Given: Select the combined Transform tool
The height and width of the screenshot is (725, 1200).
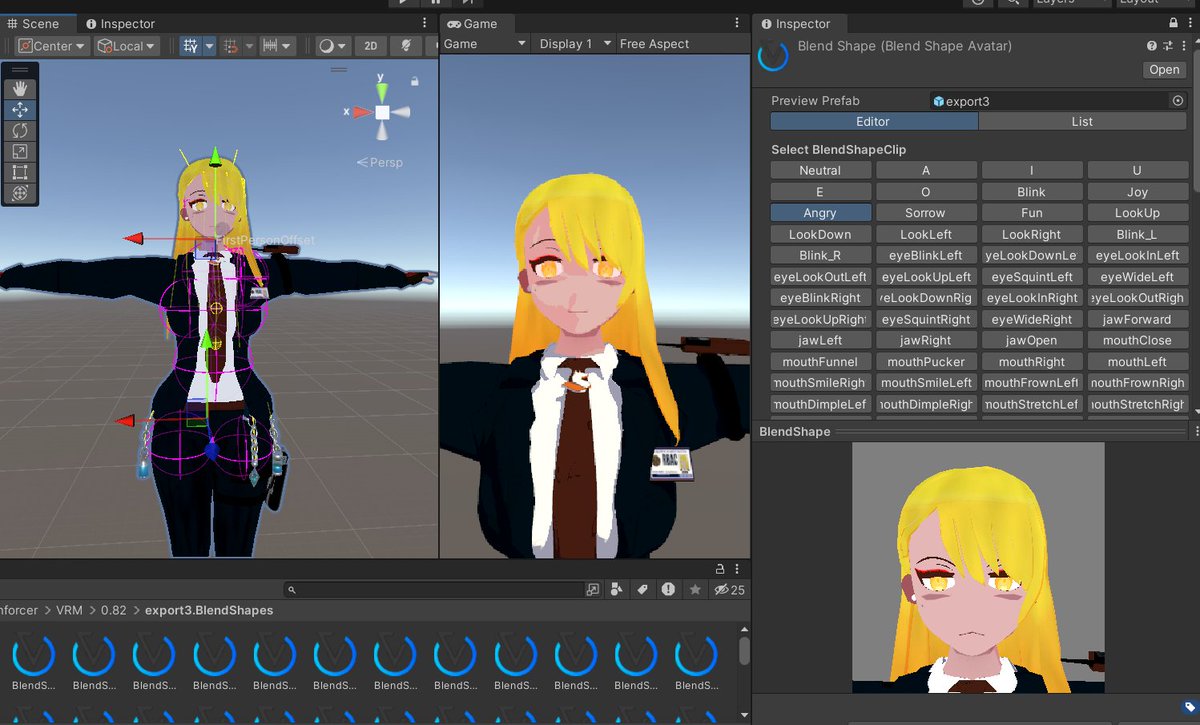Looking at the screenshot, I should (x=20, y=193).
